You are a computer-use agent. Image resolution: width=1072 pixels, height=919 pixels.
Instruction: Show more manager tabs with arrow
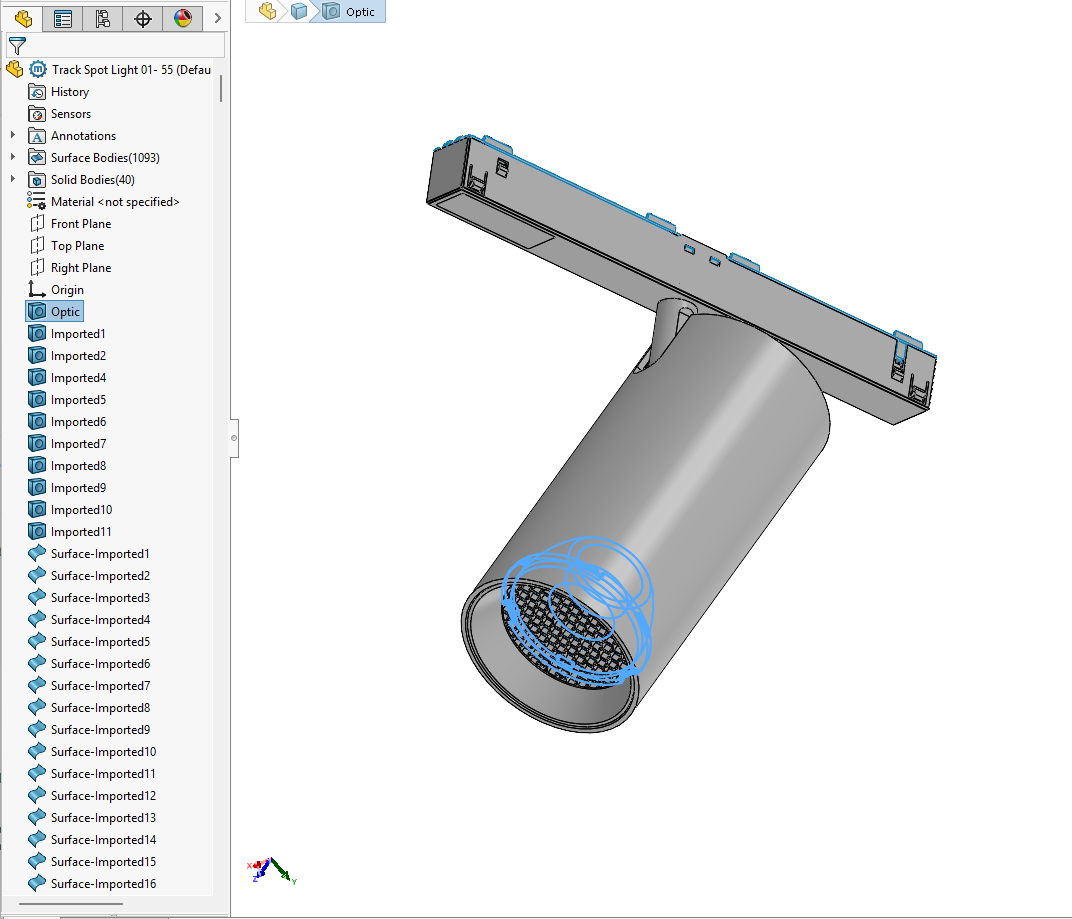(217, 18)
